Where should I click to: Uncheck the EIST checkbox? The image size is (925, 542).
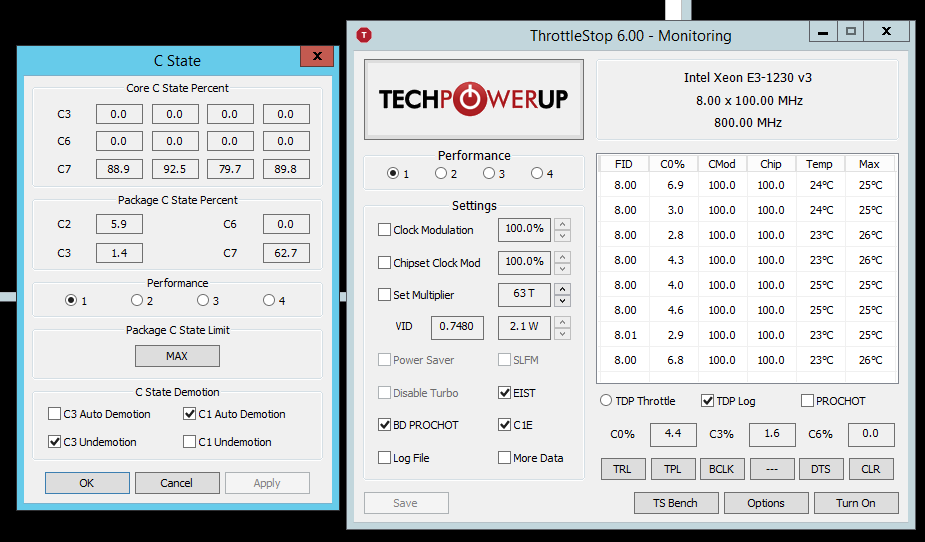coord(504,393)
